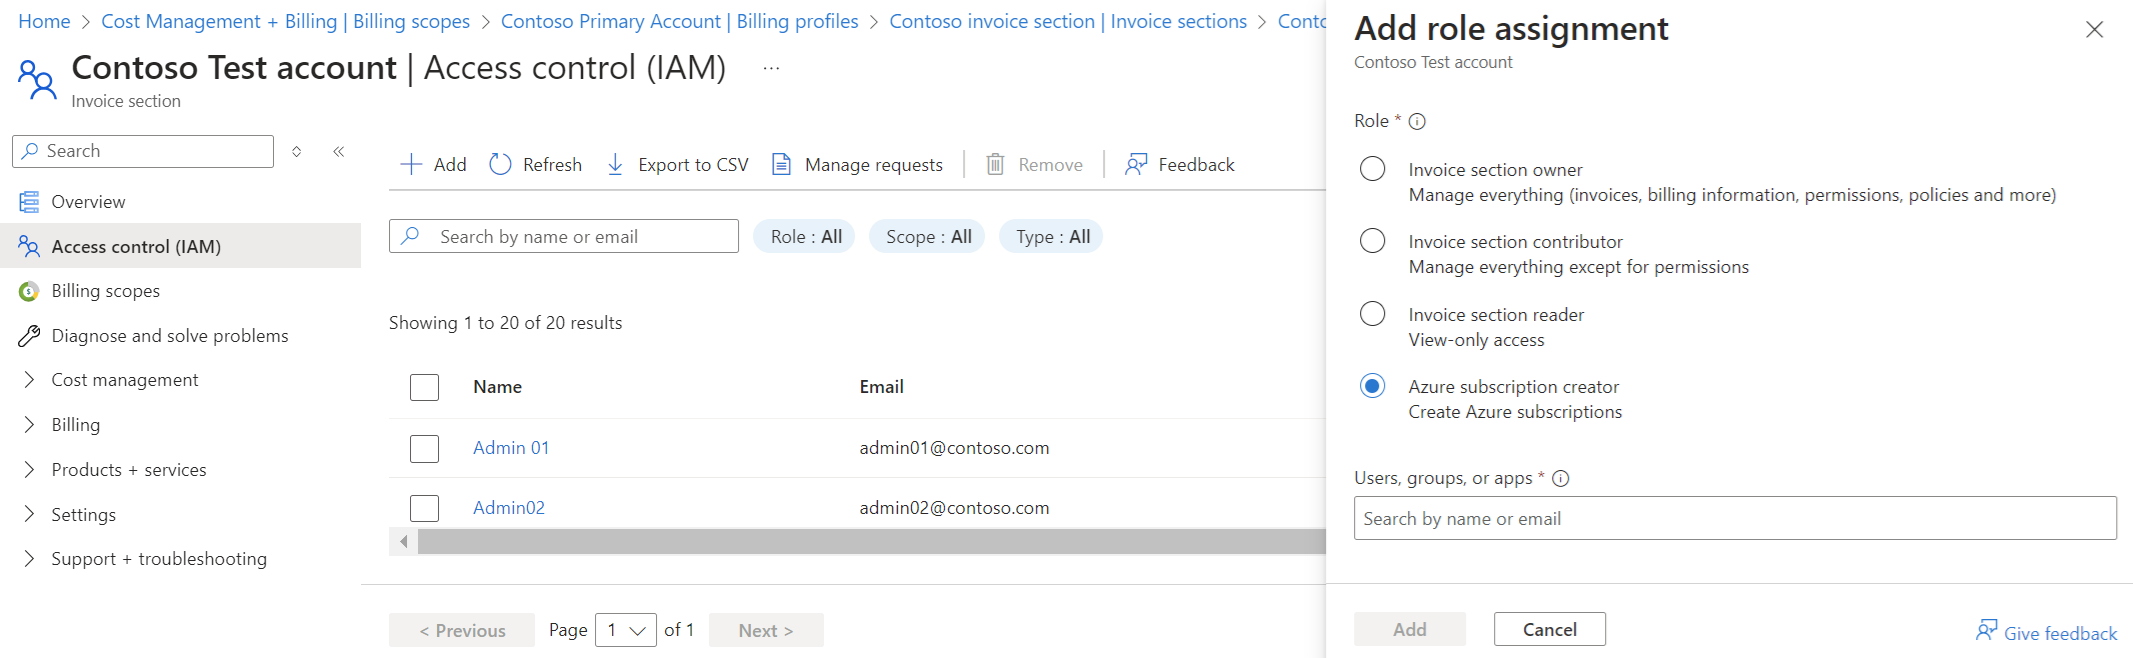Click the Feedback icon in toolbar

[x=1136, y=165]
